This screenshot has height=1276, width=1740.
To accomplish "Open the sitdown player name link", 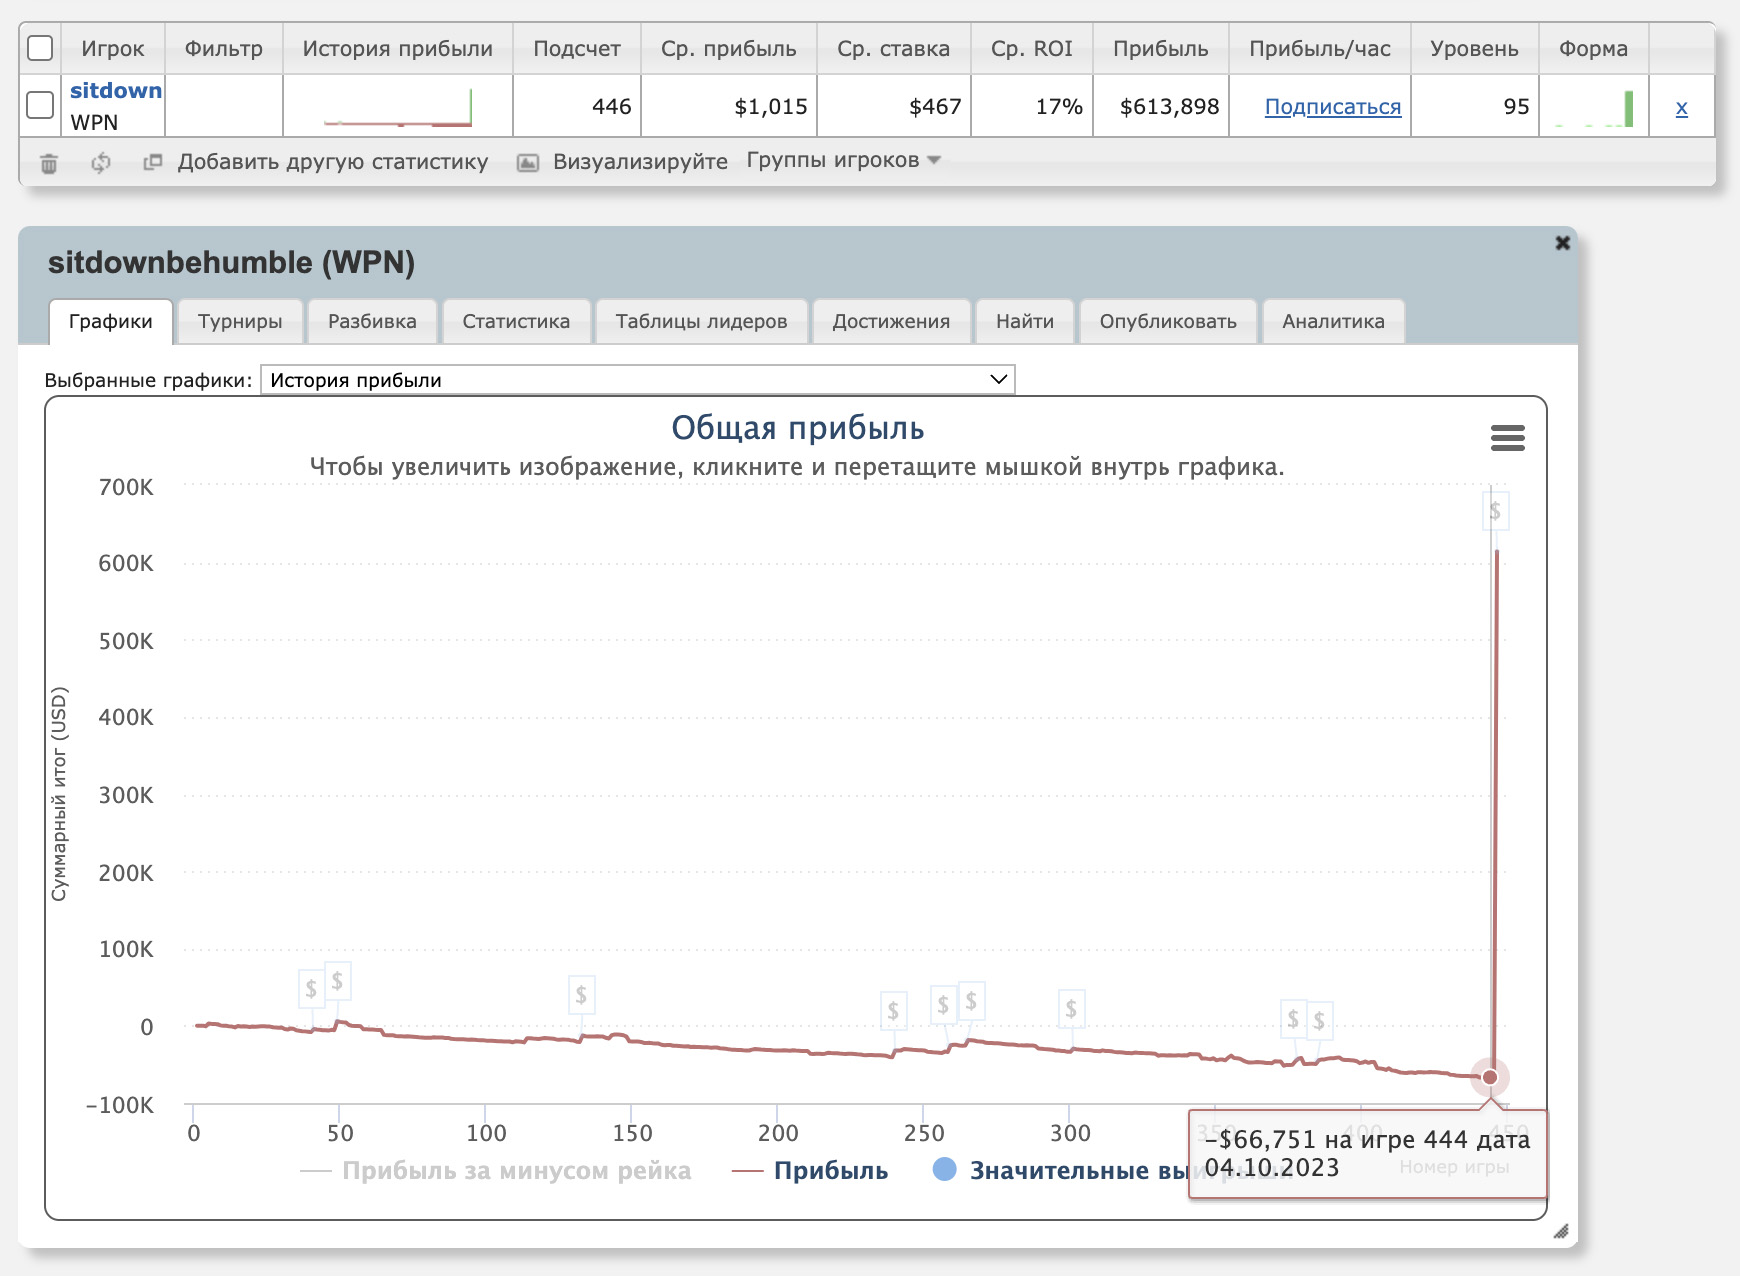I will pyautogui.click(x=115, y=91).
